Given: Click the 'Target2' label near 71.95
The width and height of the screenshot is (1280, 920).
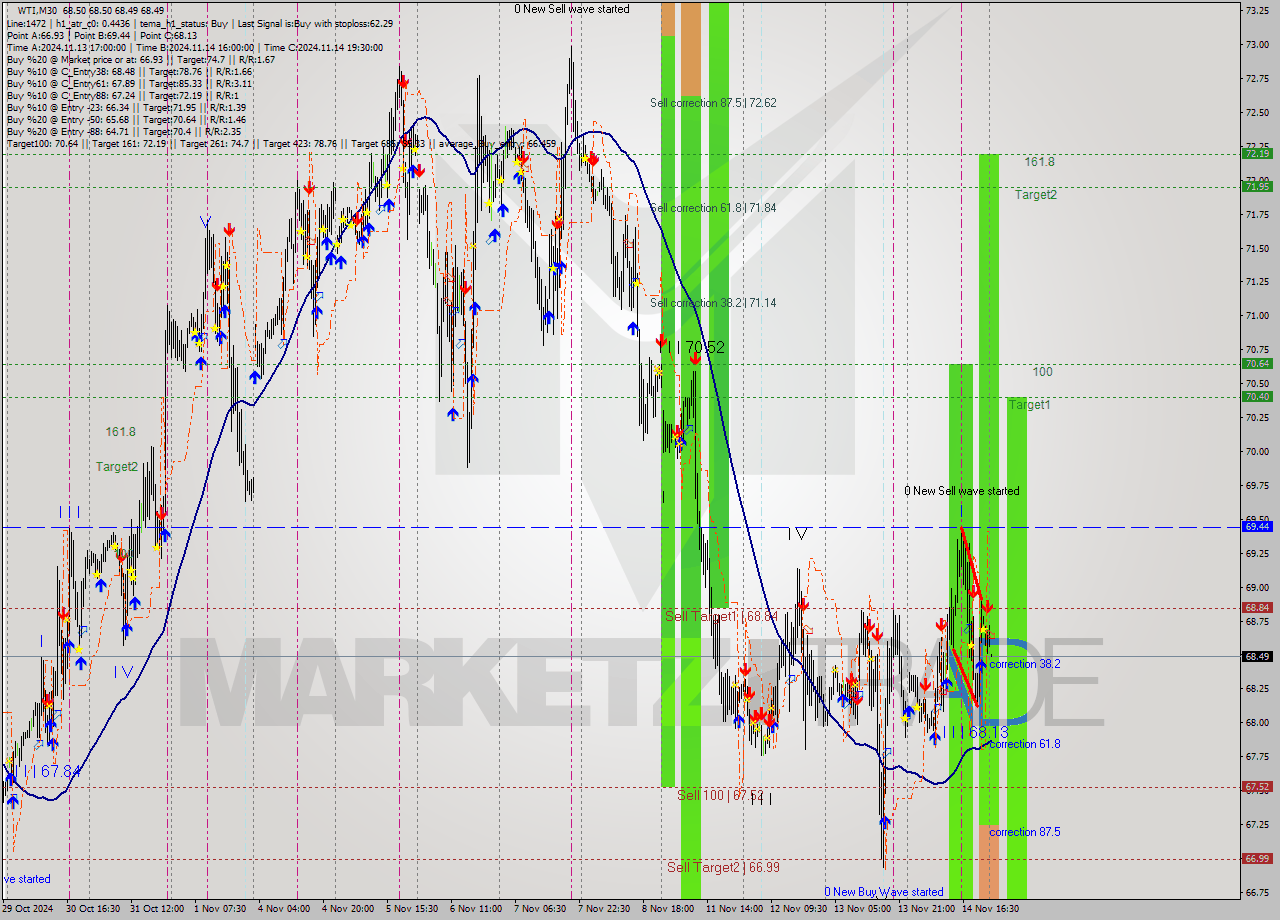Looking at the screenshot, I should tap(1036, 195).
